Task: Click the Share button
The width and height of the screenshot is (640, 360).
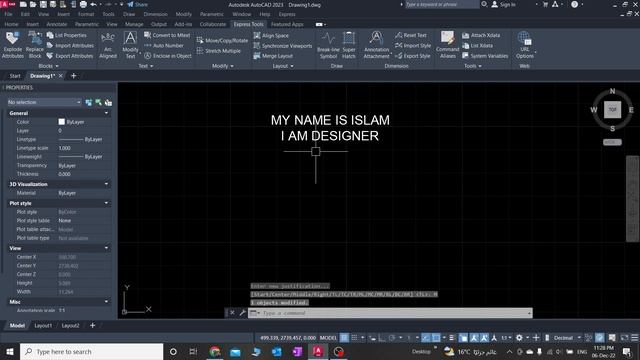Action: [138, 4]
